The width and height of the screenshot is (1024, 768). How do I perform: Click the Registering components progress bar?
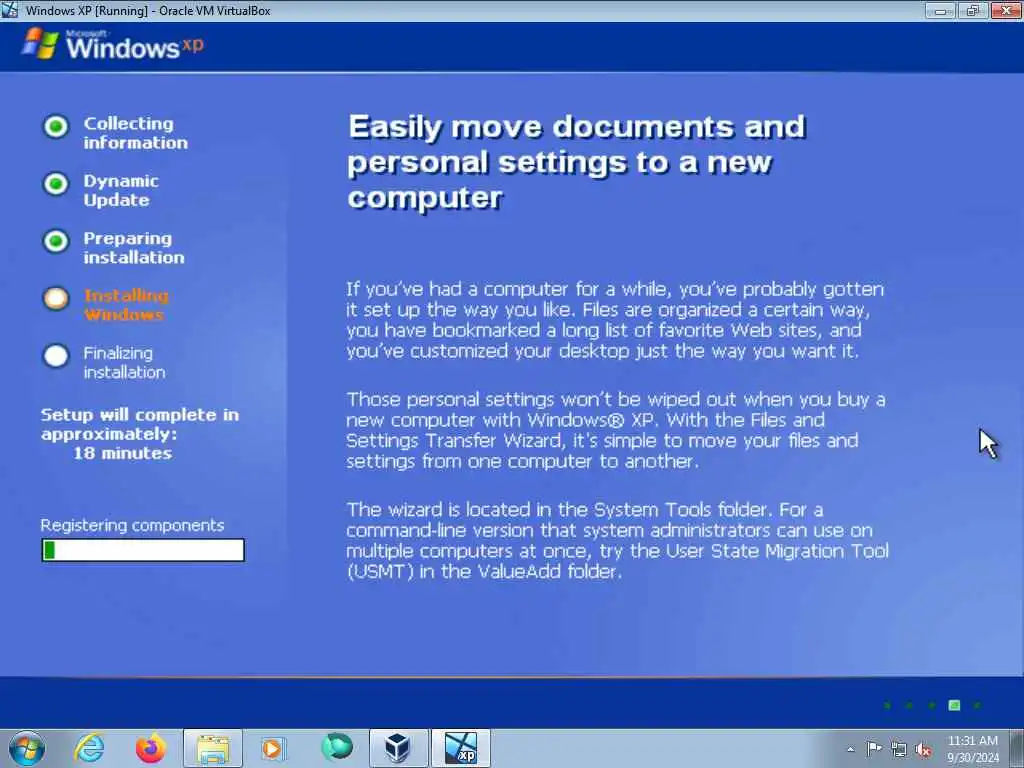point(143,550)
